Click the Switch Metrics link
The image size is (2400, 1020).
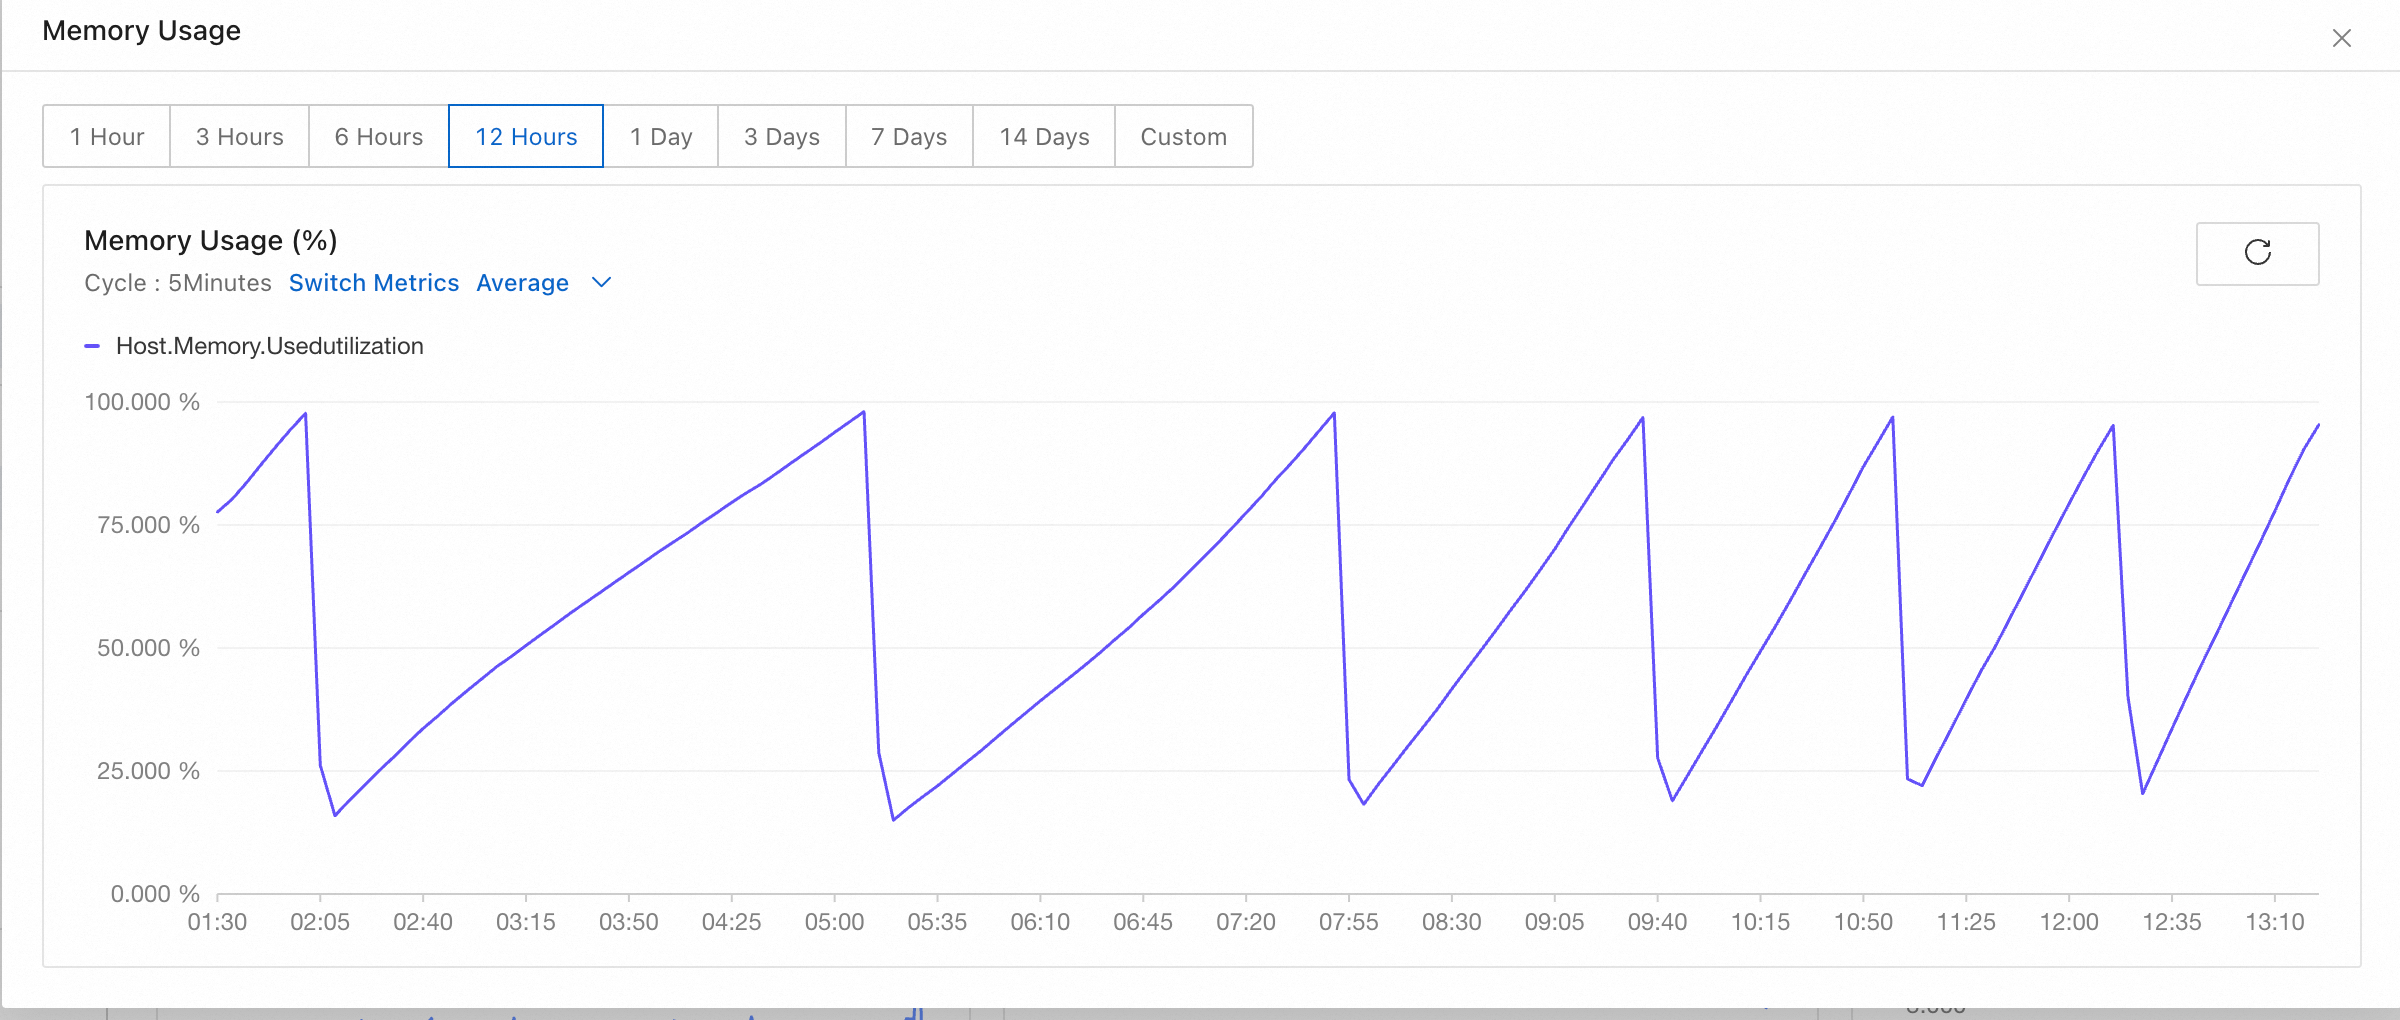[374, 283]
